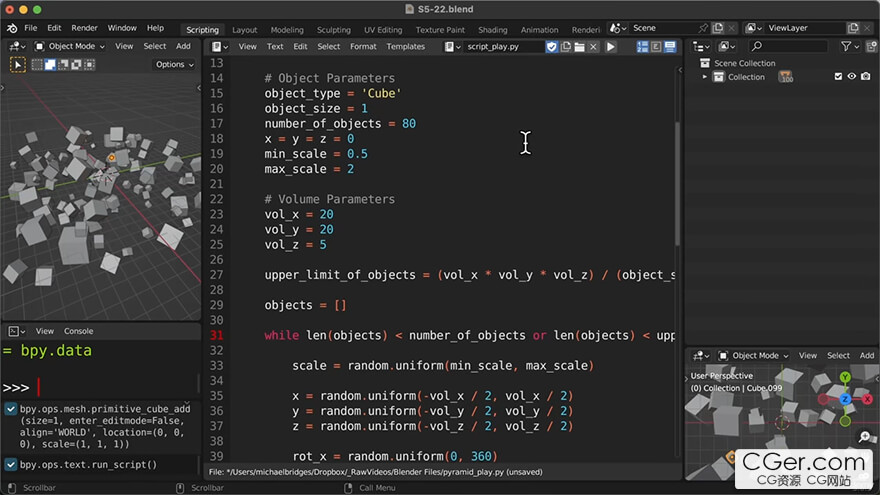Open the text datablock browse dropdown
Screen dimensions: 880x495
(x=453, y=47)
